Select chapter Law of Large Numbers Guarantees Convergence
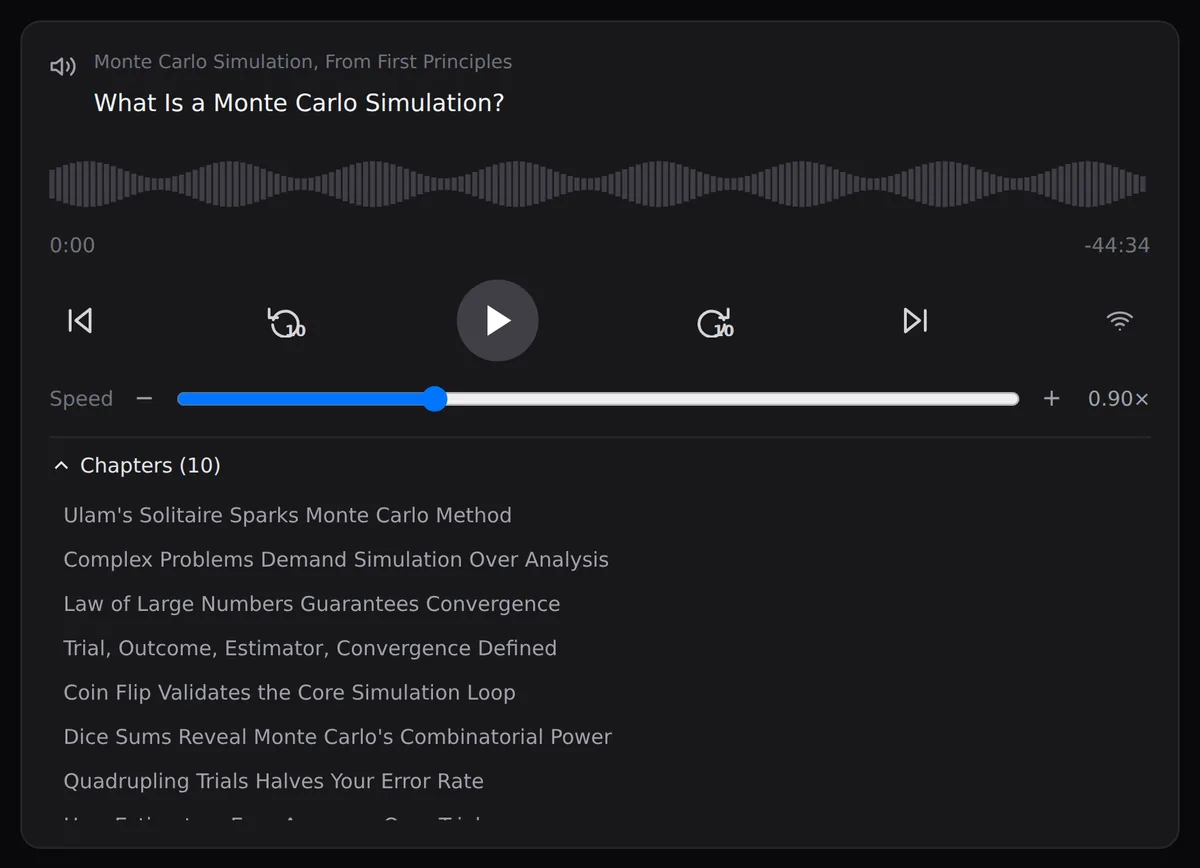 click(312, 604)
